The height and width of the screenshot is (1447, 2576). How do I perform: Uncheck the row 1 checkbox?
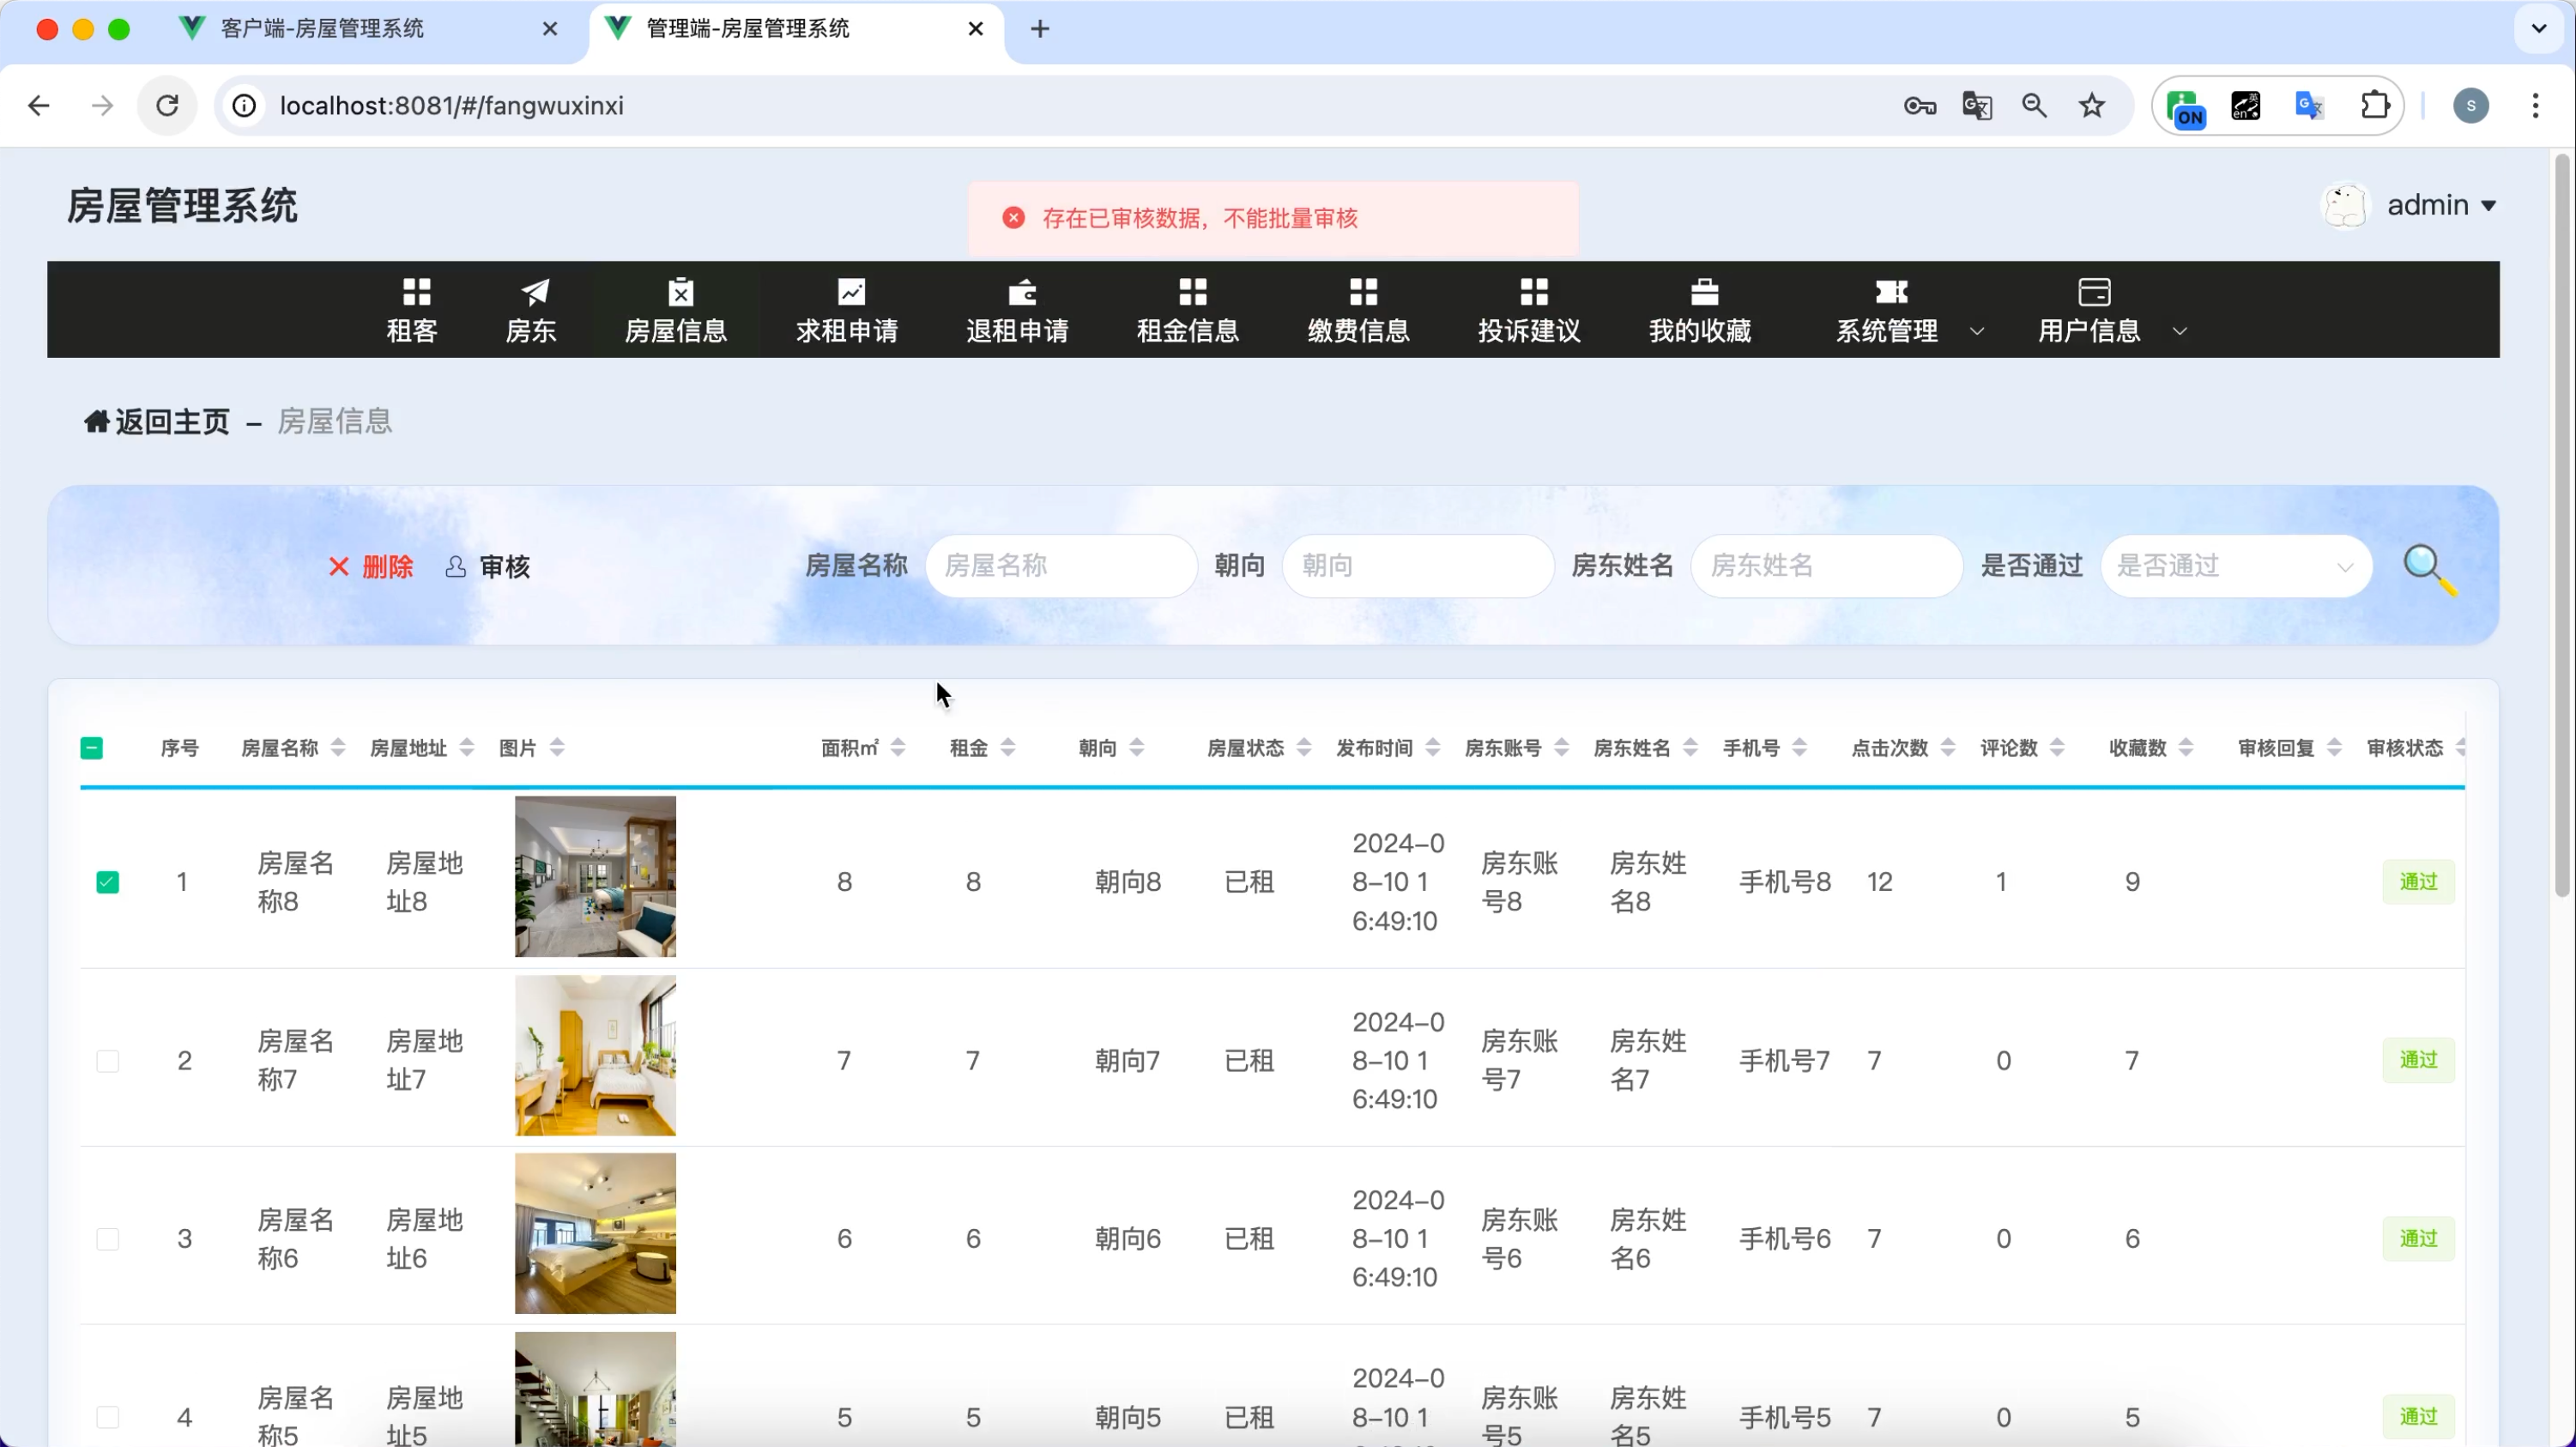coord(108,882)
